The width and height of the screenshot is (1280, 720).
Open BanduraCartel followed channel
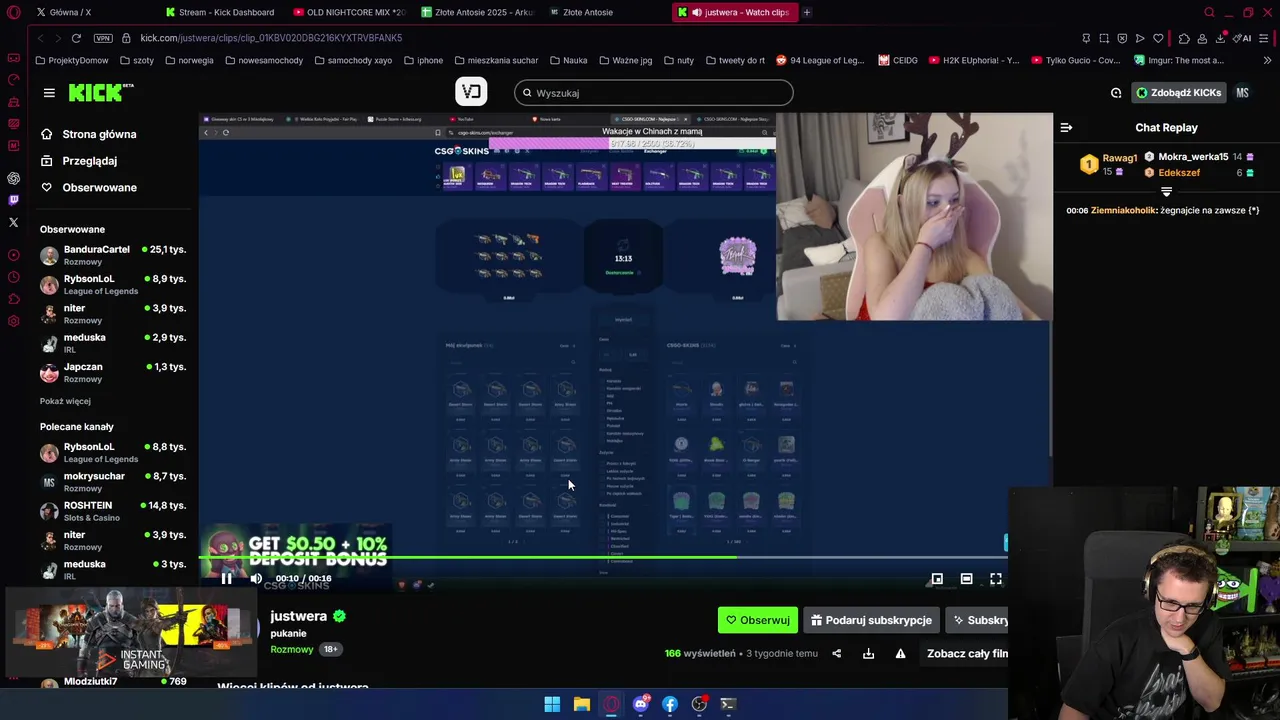pos(113,255)
